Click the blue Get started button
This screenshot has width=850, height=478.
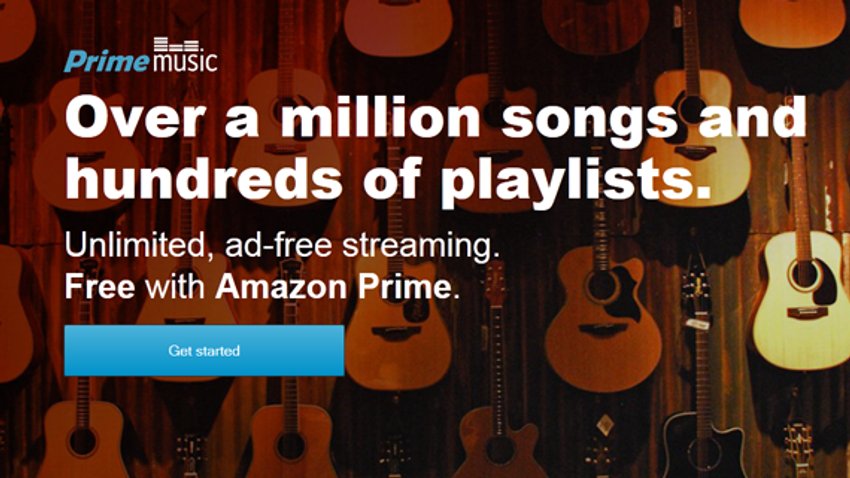204,350
